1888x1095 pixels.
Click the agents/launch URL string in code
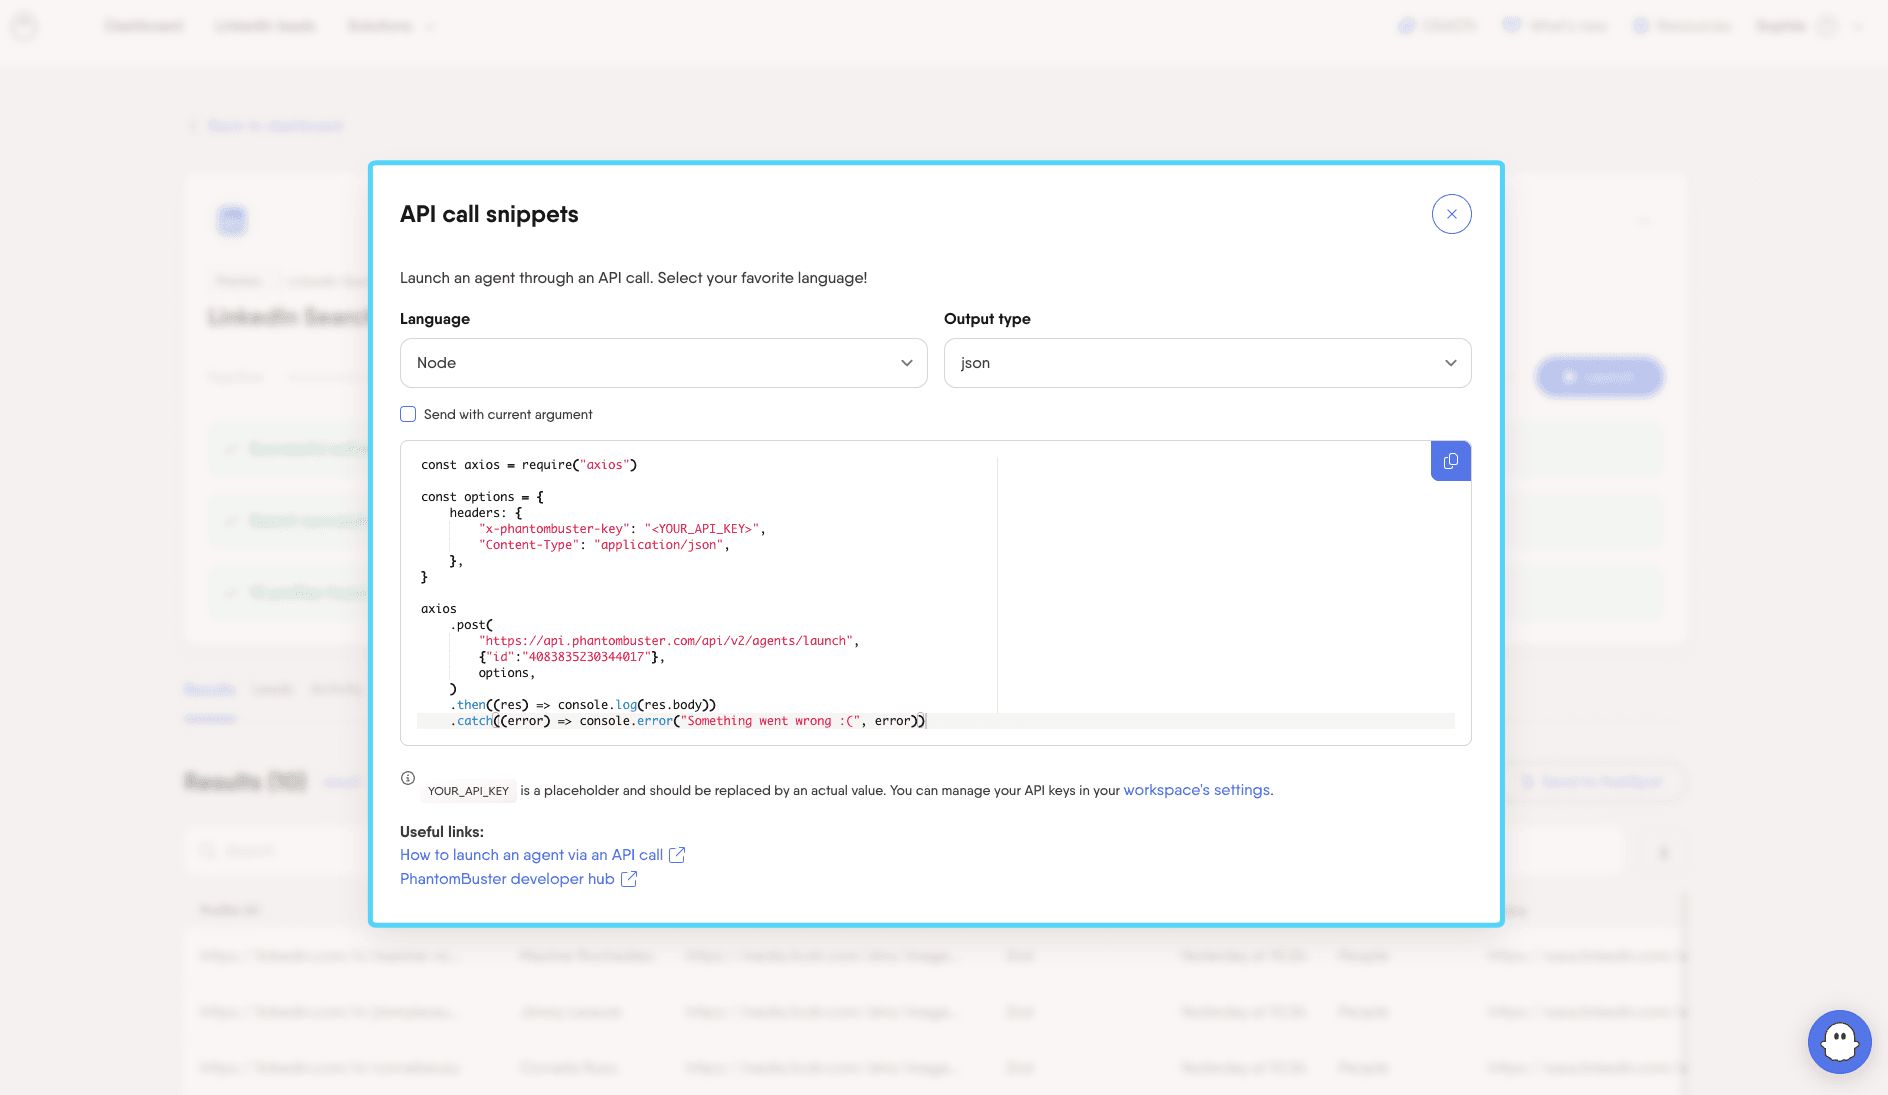coord(668,641)
